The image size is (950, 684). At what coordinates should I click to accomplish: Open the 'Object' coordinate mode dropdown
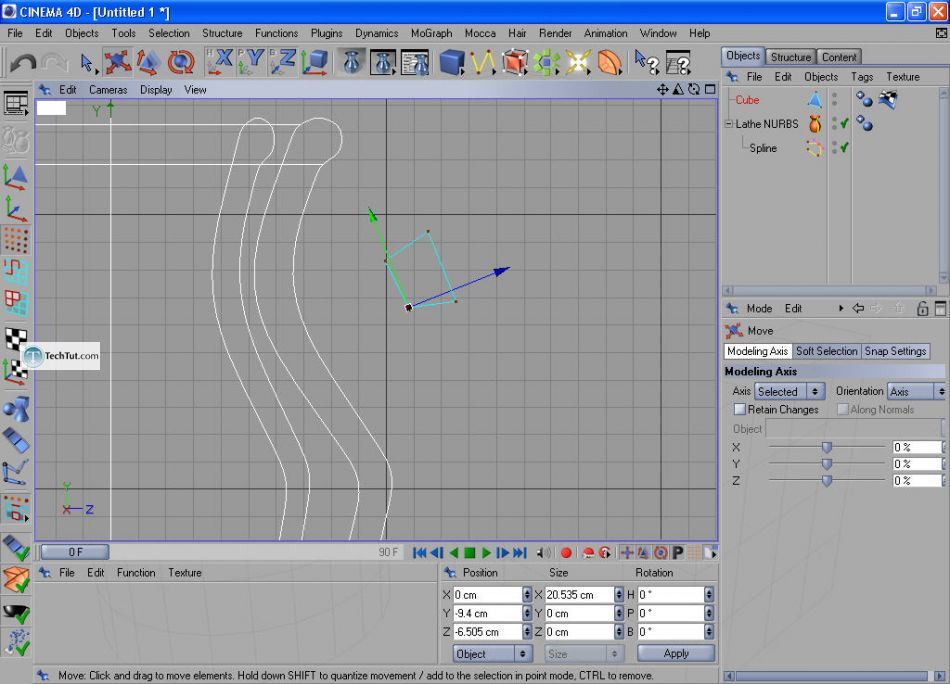coord(493,654)
